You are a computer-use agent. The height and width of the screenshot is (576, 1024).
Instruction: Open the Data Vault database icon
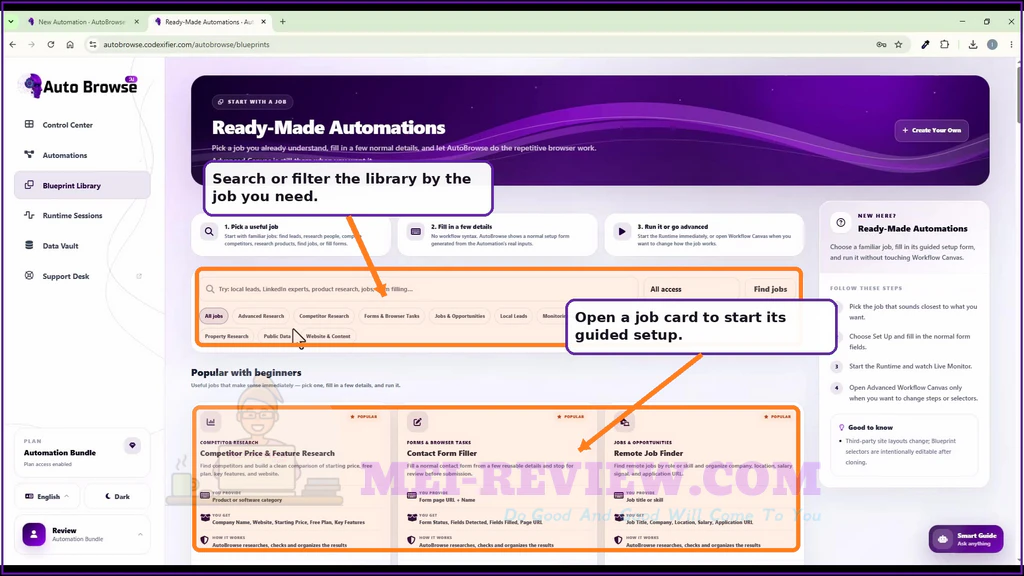(29, 246)
